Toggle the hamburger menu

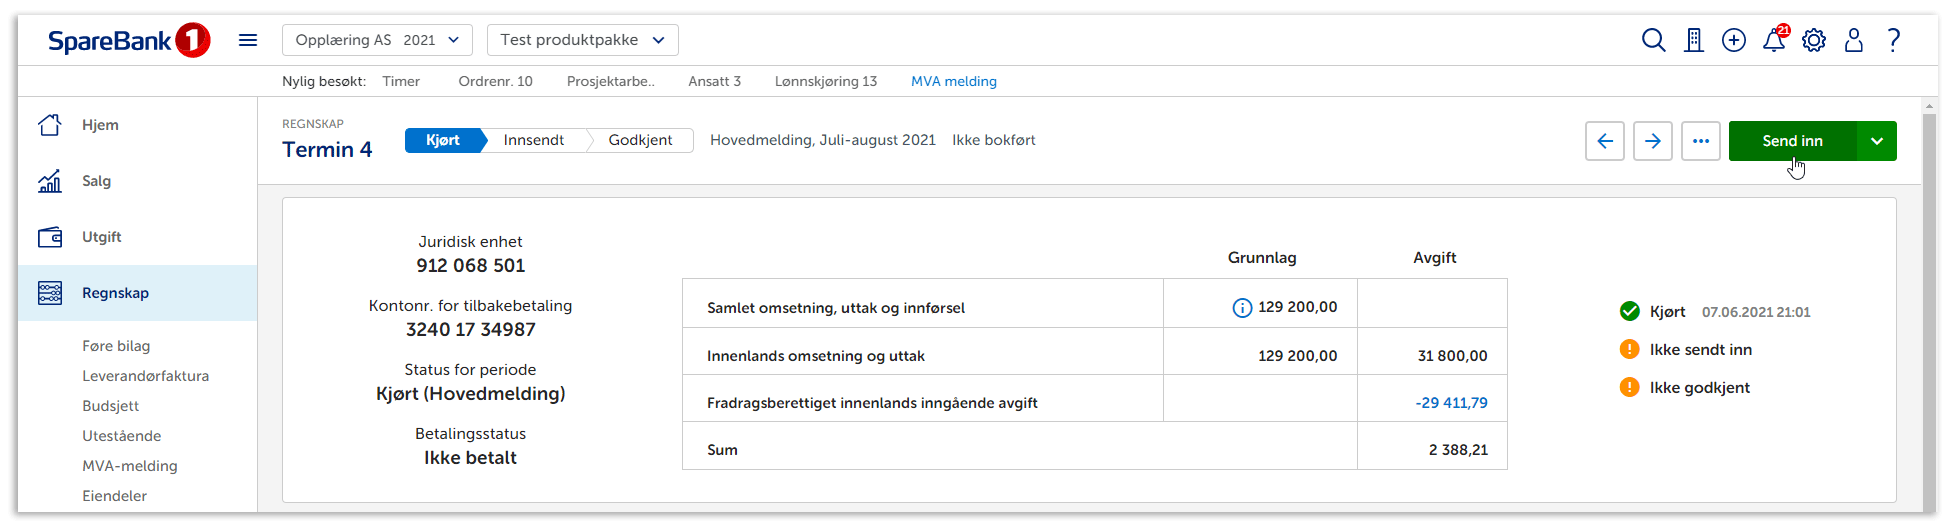click(x=248, y=40)
